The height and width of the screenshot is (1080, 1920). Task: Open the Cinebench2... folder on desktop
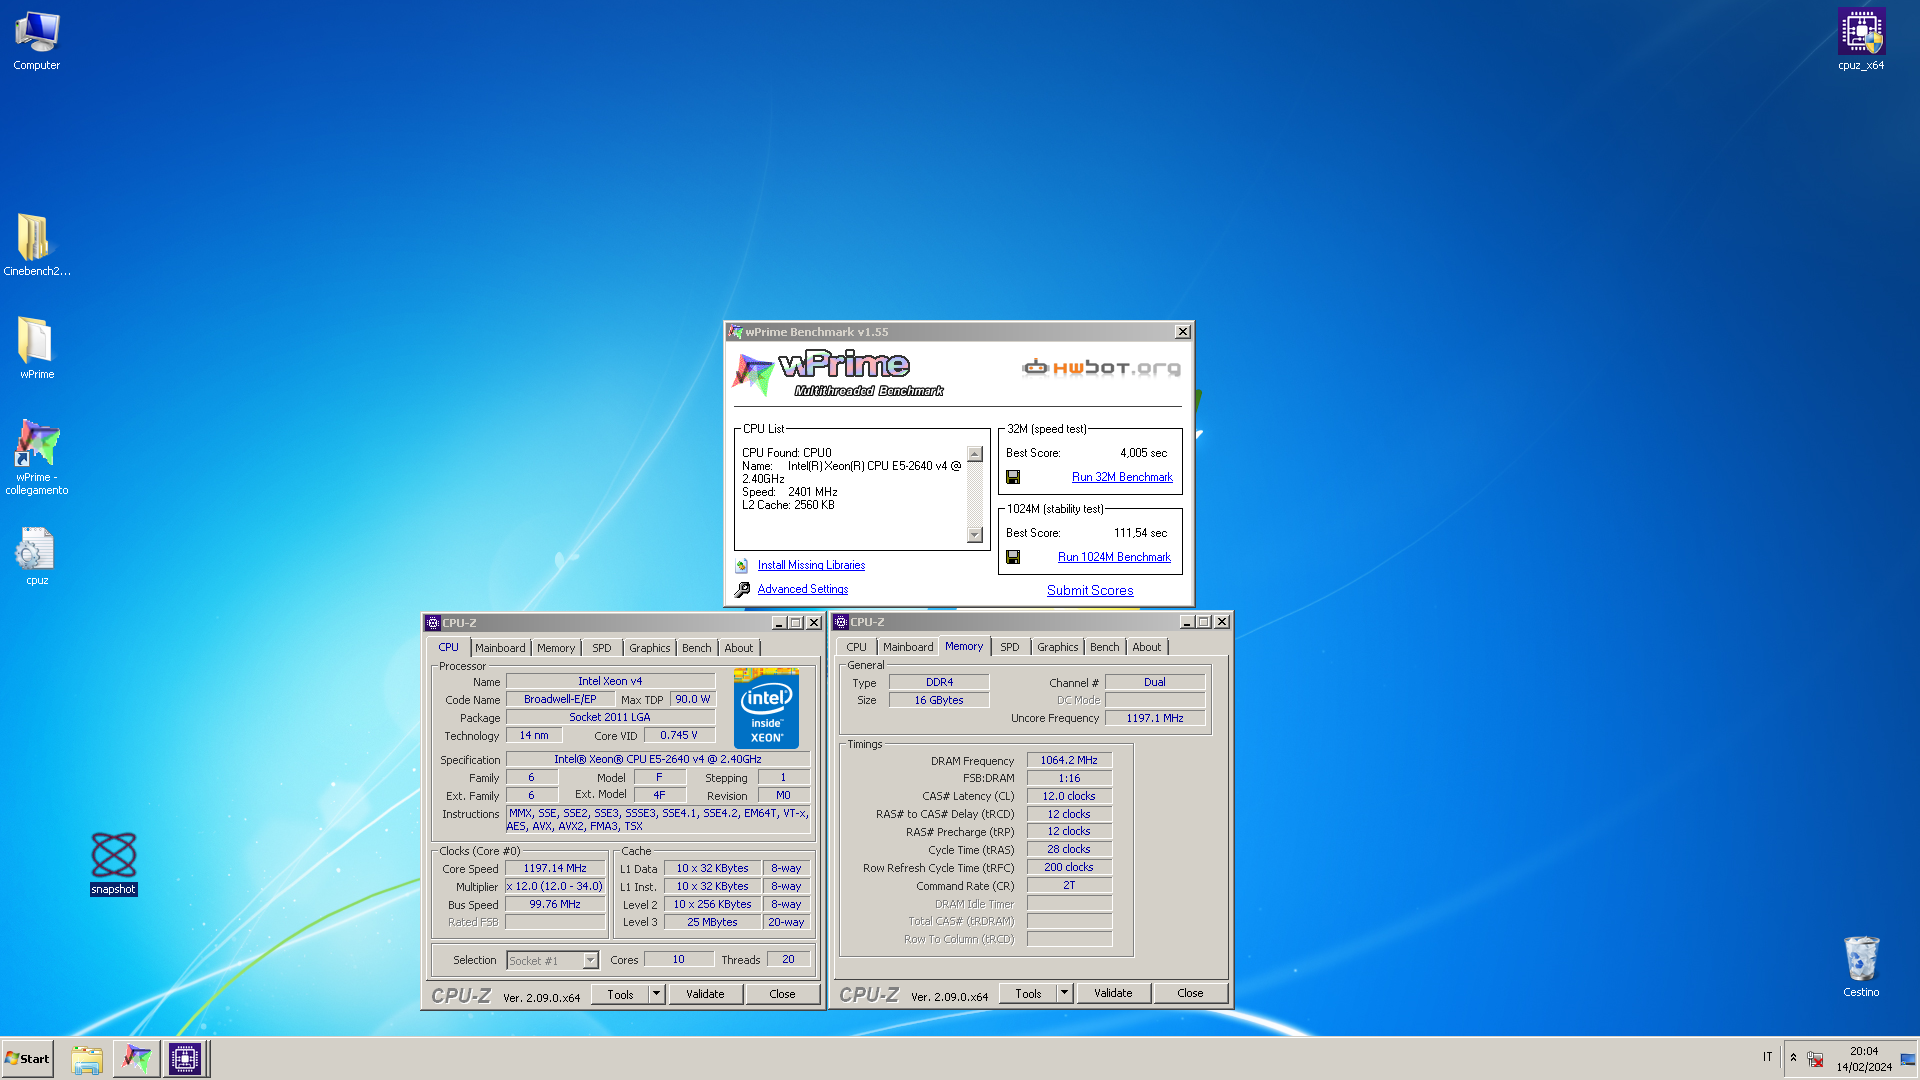tap(37, 245)
